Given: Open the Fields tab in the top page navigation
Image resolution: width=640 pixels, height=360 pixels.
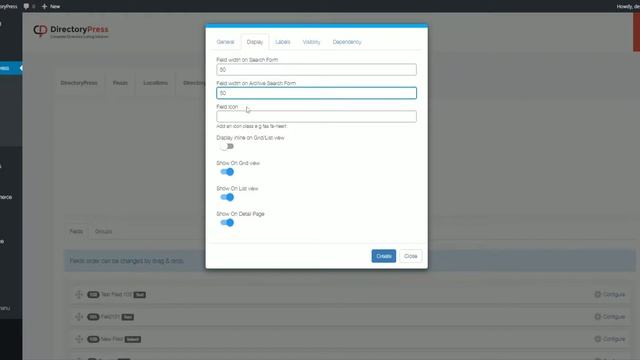Looking at the screenshot, I should coord(120,83).
